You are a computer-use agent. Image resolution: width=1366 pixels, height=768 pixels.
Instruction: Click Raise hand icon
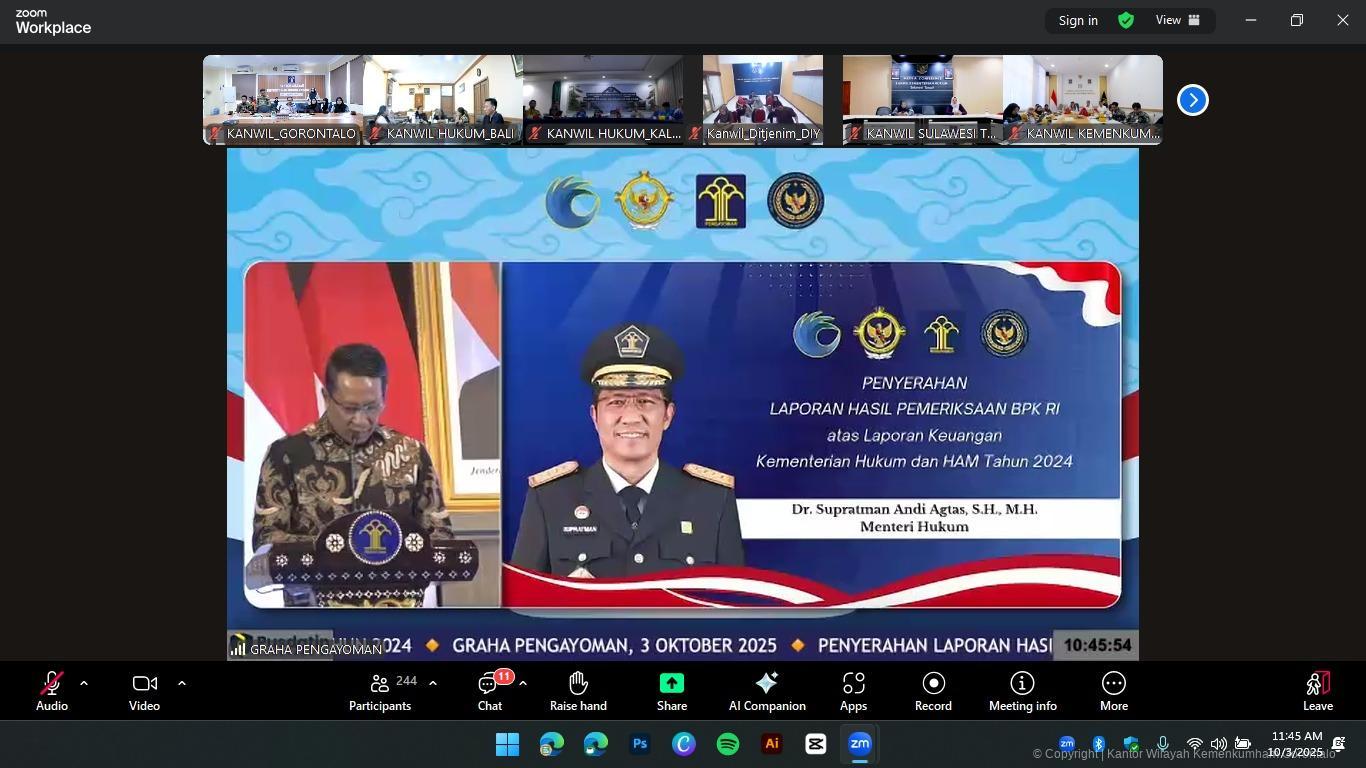coord(578,691)
